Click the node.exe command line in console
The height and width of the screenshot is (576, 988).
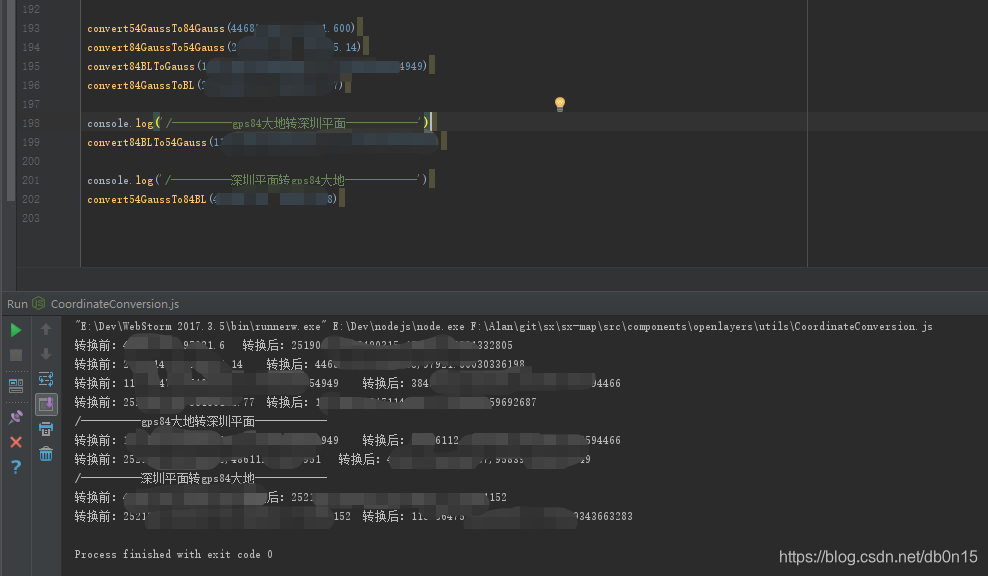pos(503,326)
